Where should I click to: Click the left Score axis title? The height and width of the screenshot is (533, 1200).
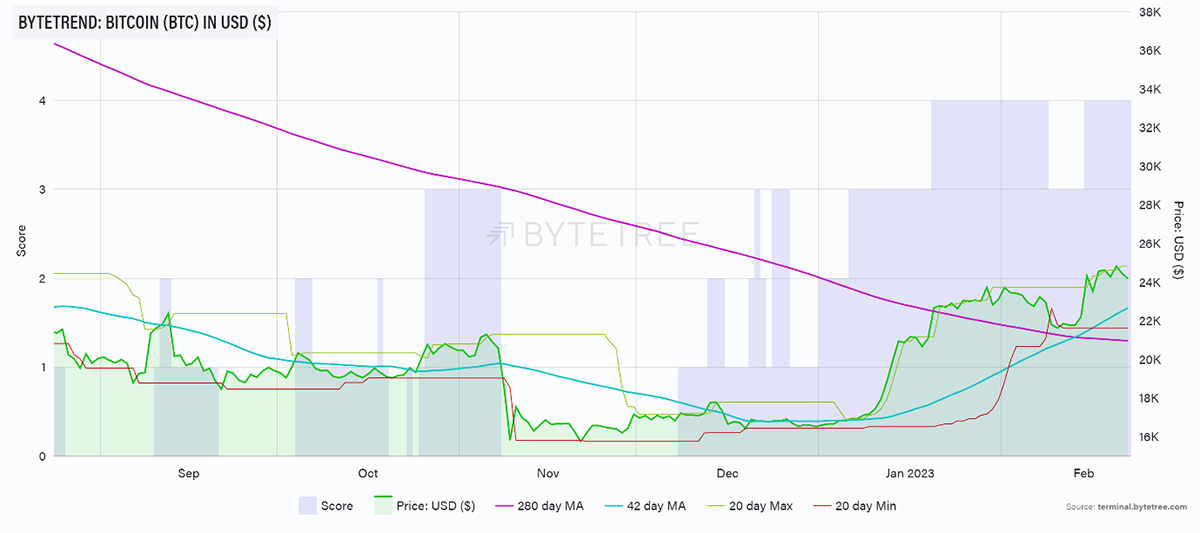point(20,240)
